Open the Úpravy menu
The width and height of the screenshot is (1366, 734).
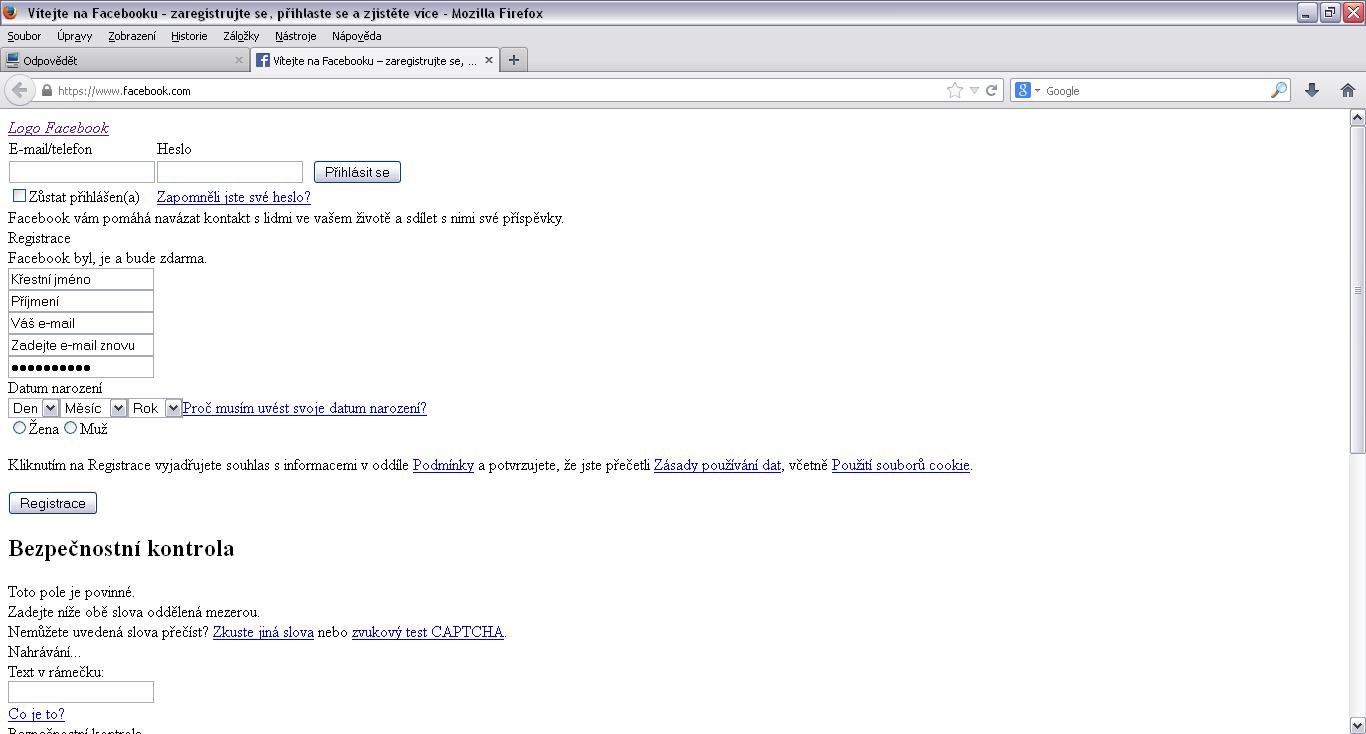tap(74, 36)
